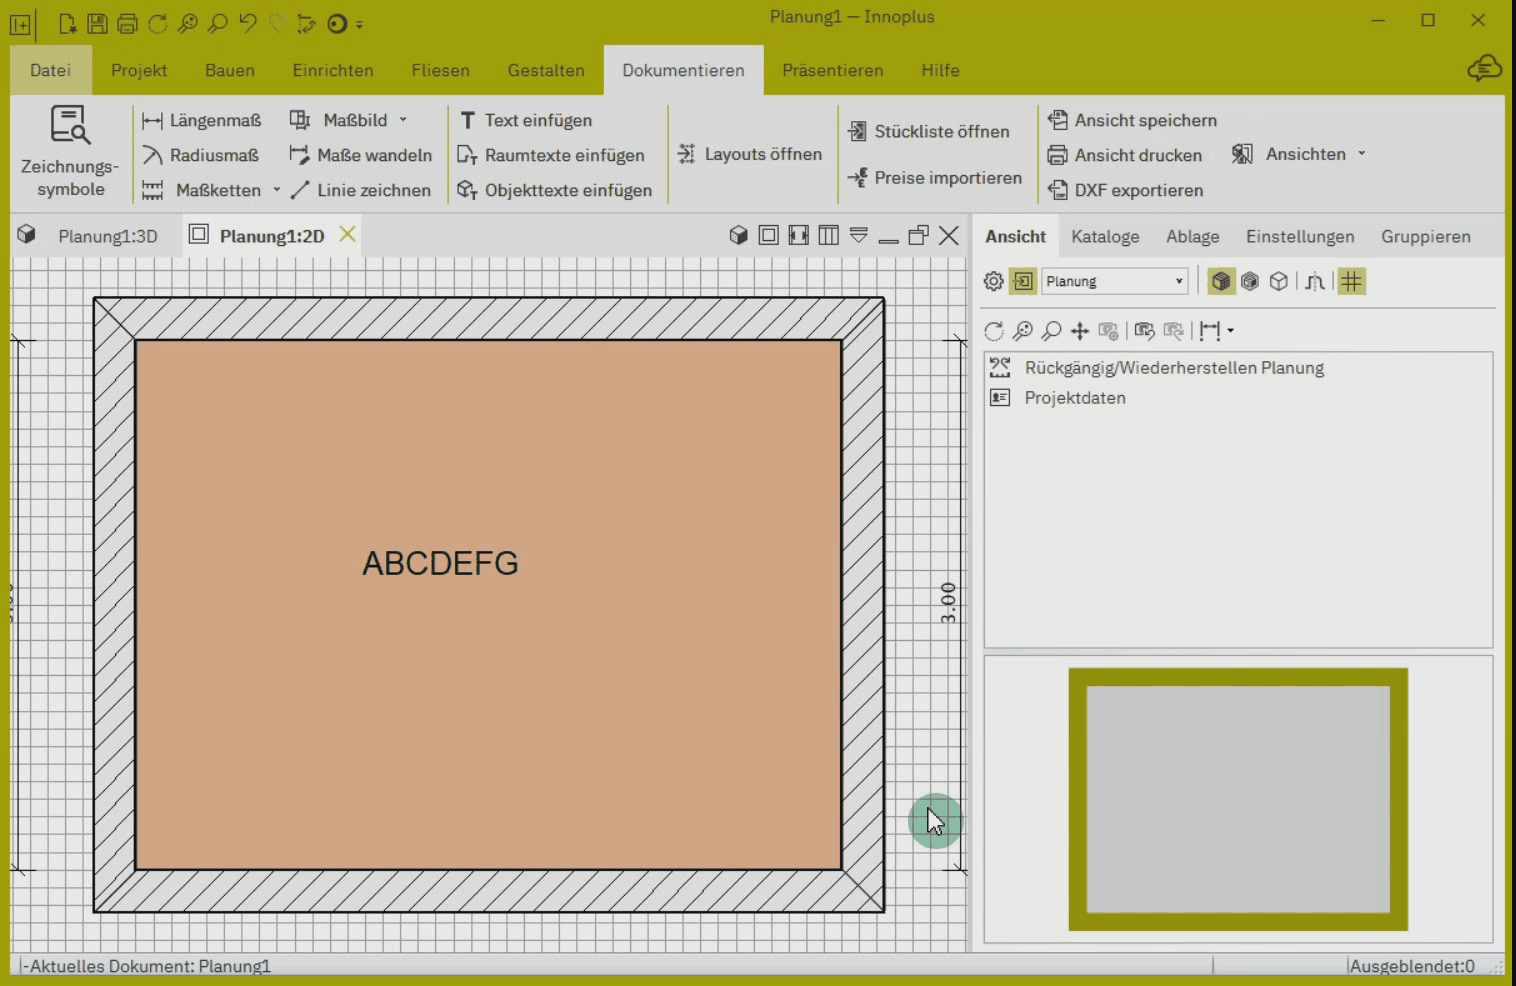Select the Radiusmaß tool
This screenshot has width=1516, height=986.
point(200,155)
